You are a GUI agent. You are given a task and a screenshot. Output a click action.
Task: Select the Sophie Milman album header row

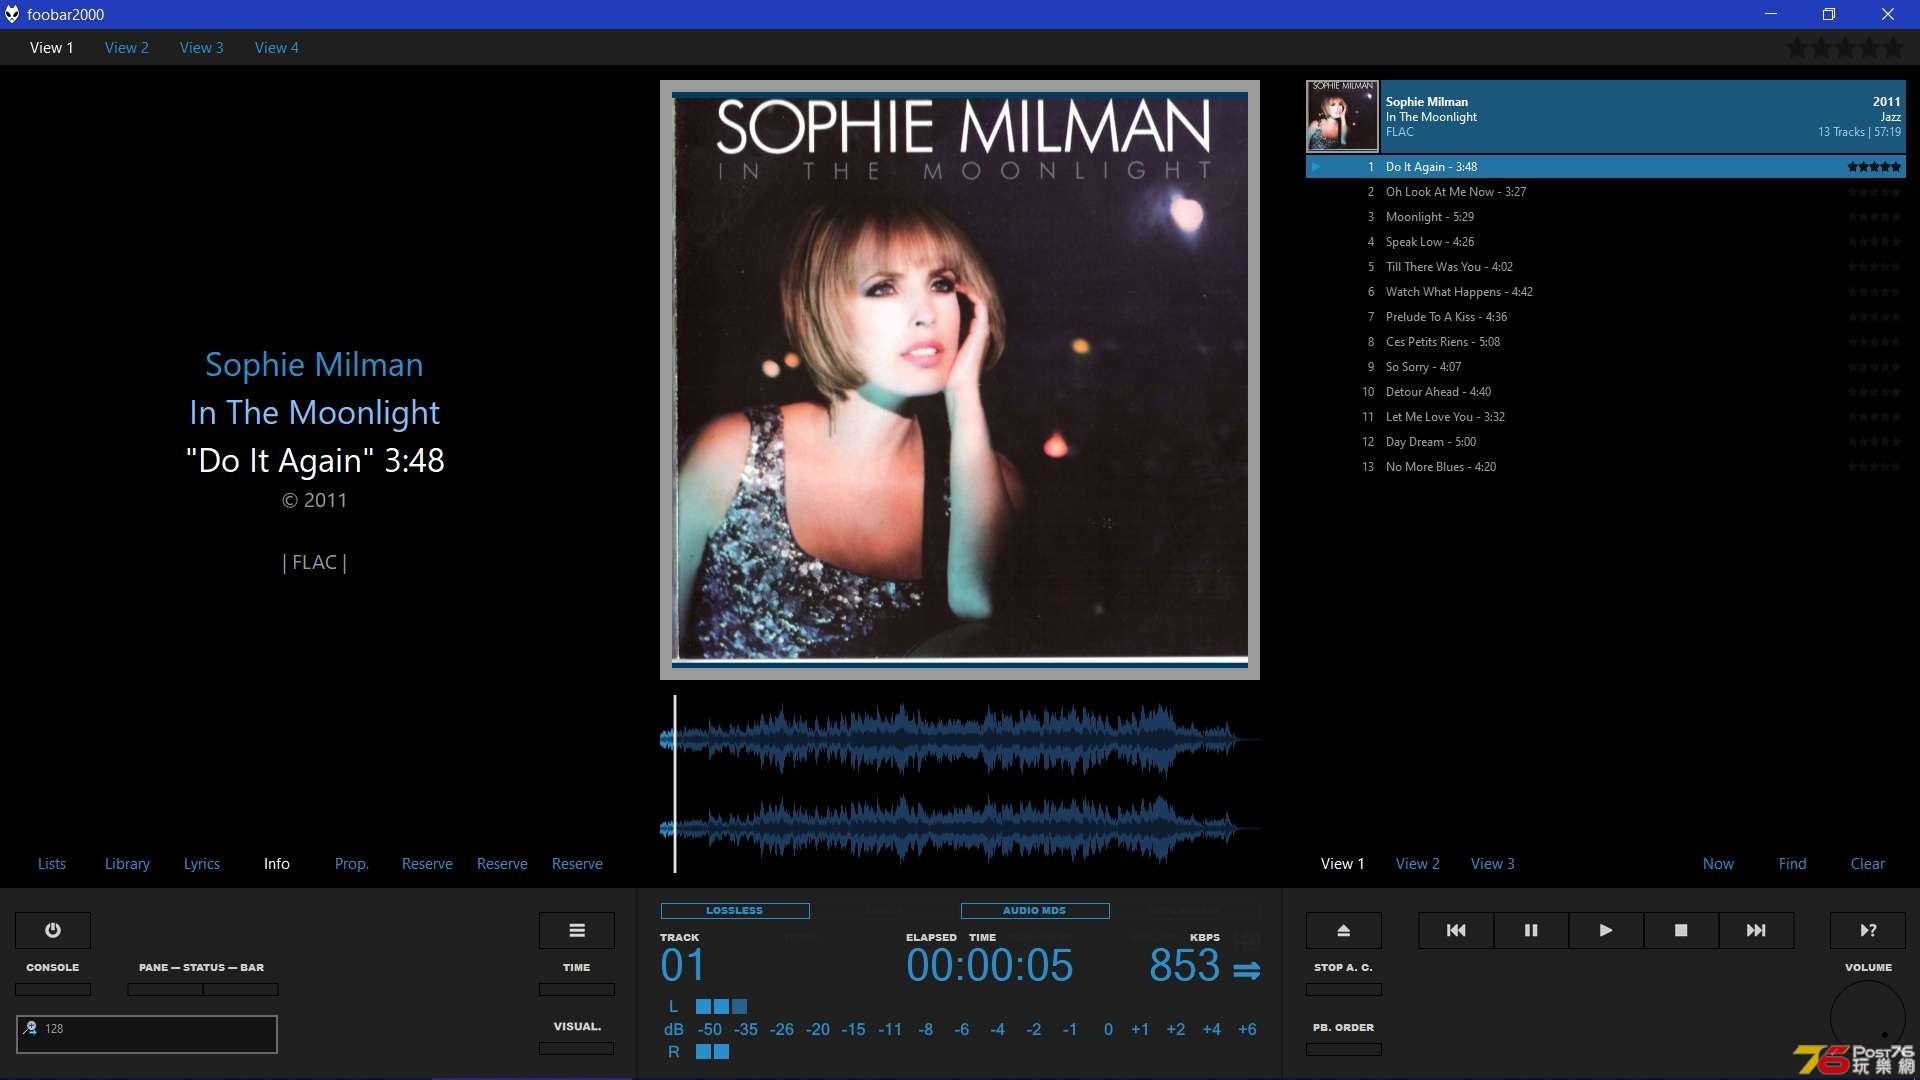click(x=1606, y=116)
